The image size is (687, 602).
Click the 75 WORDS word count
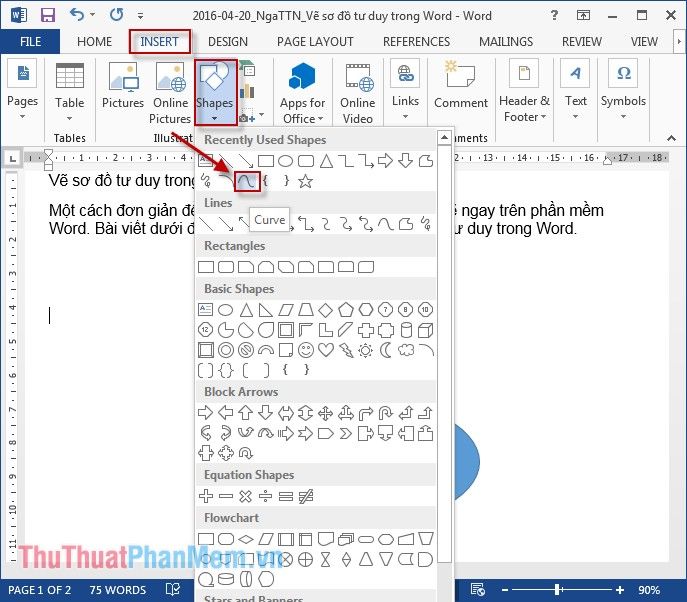[x=117, y=590]
